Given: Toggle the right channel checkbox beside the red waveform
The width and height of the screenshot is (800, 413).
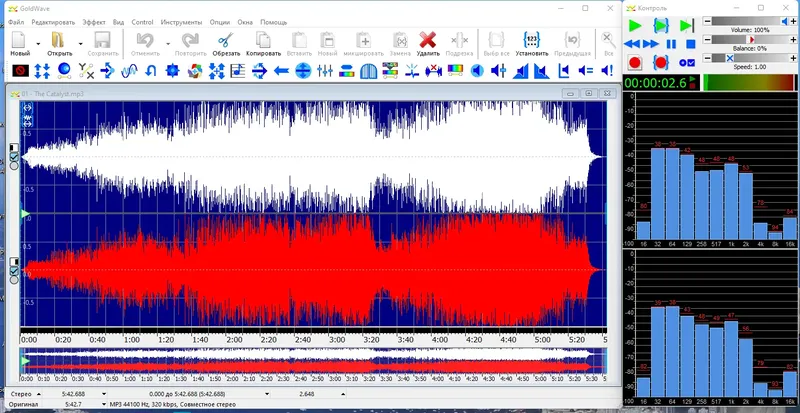Looking at the screenshot, I should pyautogui.click(x=14, y=271).
